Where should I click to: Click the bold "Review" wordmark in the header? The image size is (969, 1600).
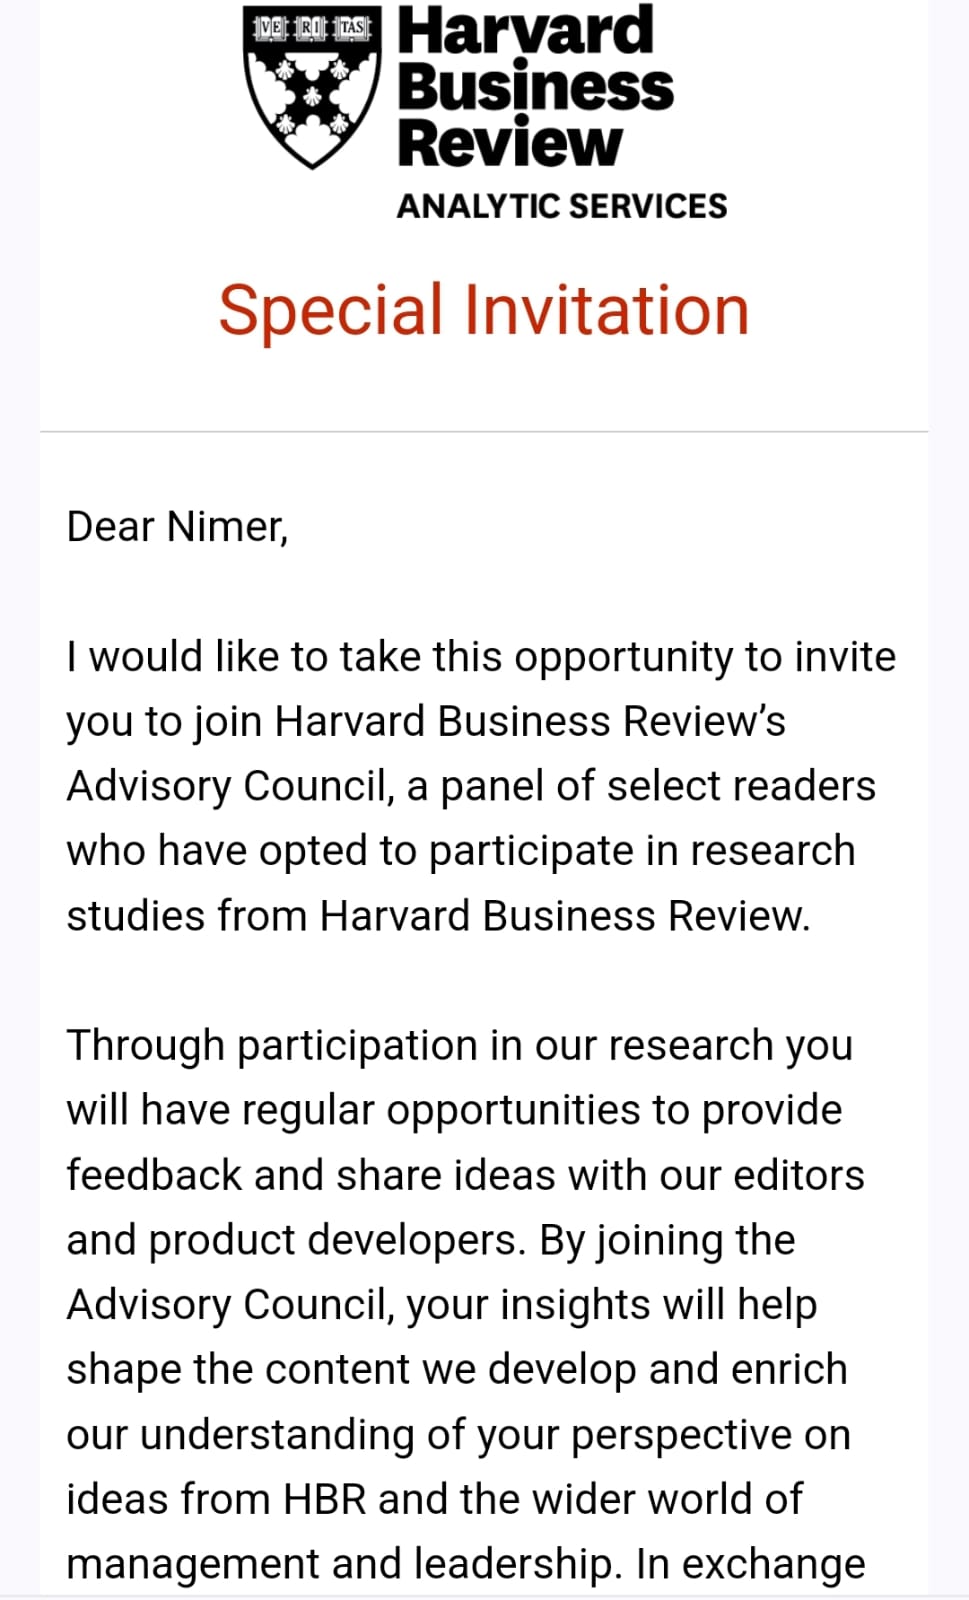point(510,143)
